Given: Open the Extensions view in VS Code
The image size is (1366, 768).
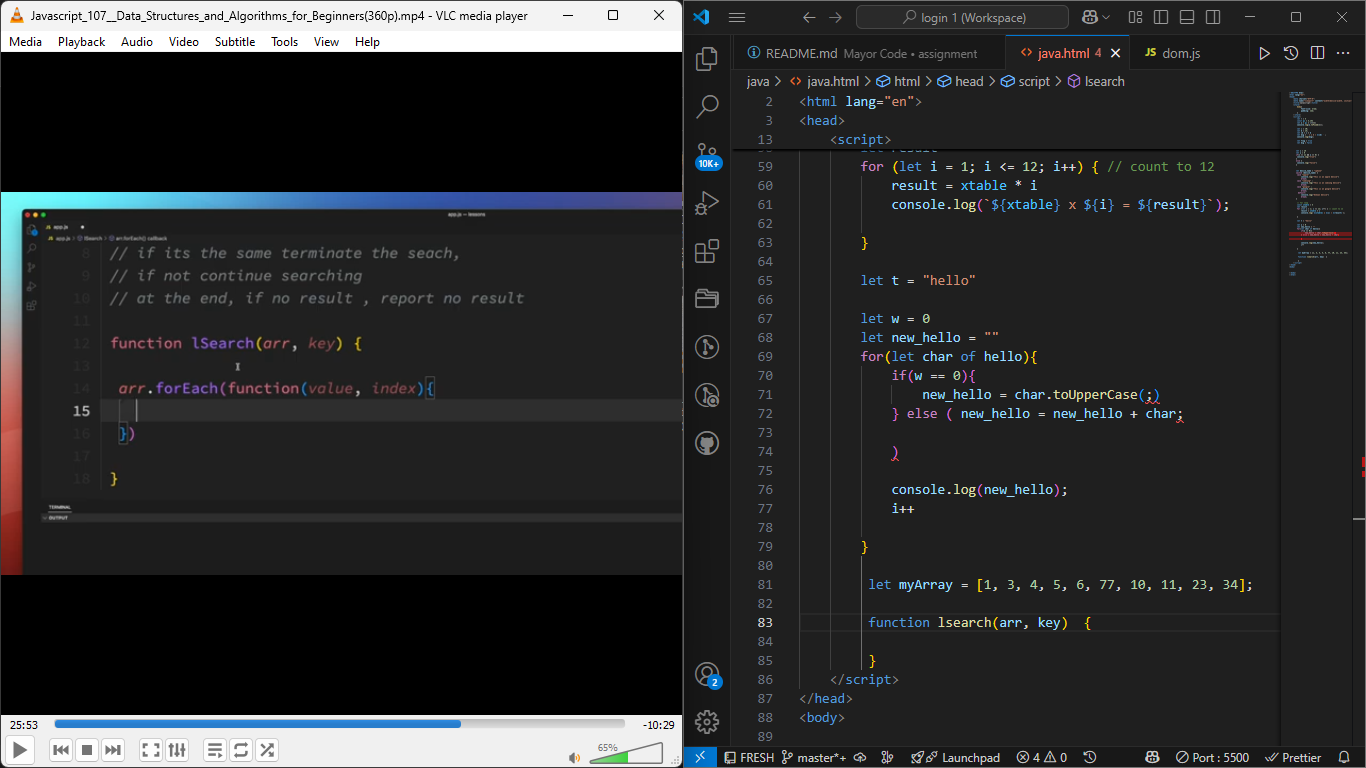Looking at the screenshot, I should (707, 250).
